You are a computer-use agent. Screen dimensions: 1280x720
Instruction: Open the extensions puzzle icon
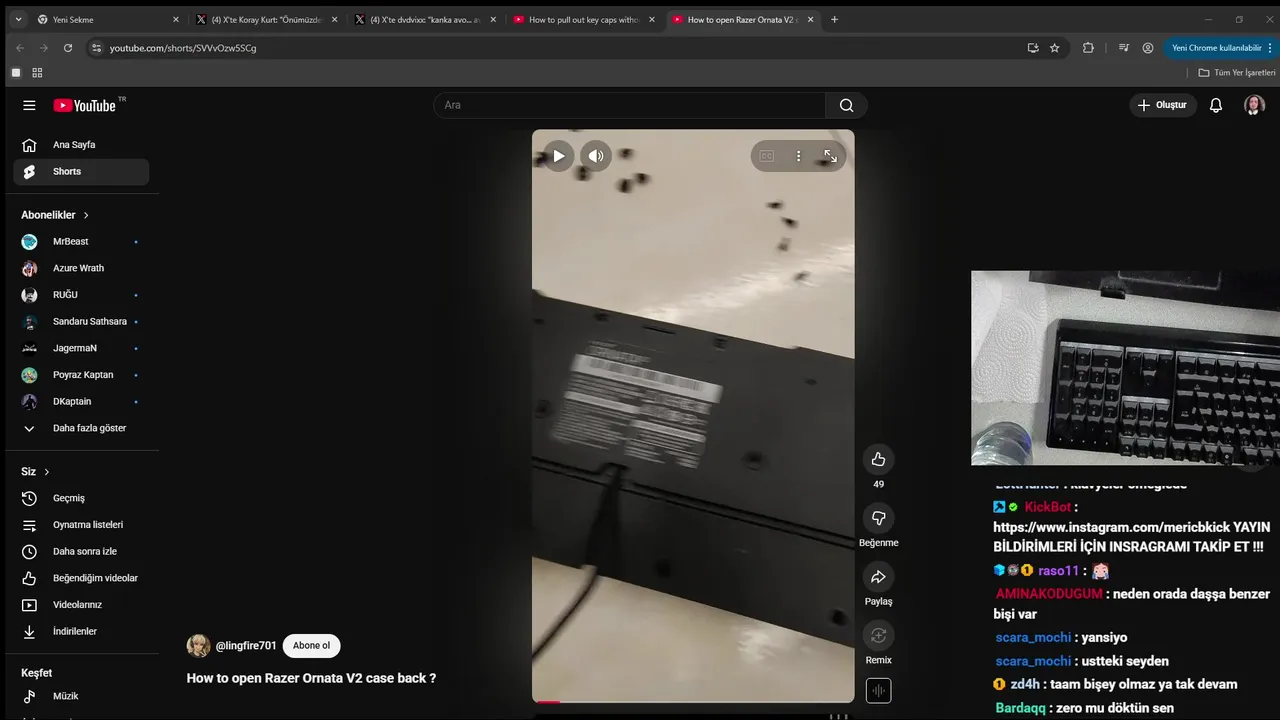1088,47
